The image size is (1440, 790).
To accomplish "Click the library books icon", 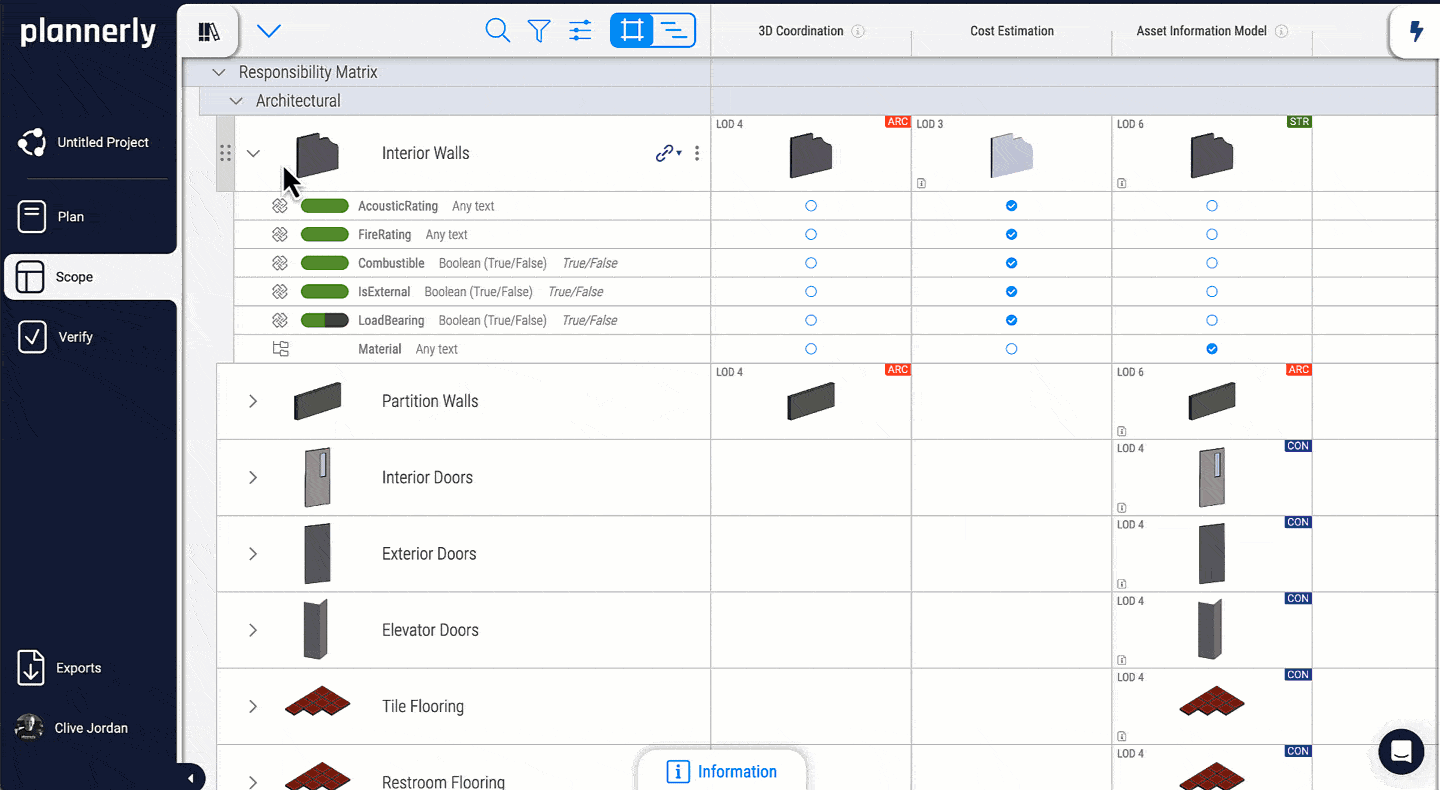I will (x=209, y=31).
